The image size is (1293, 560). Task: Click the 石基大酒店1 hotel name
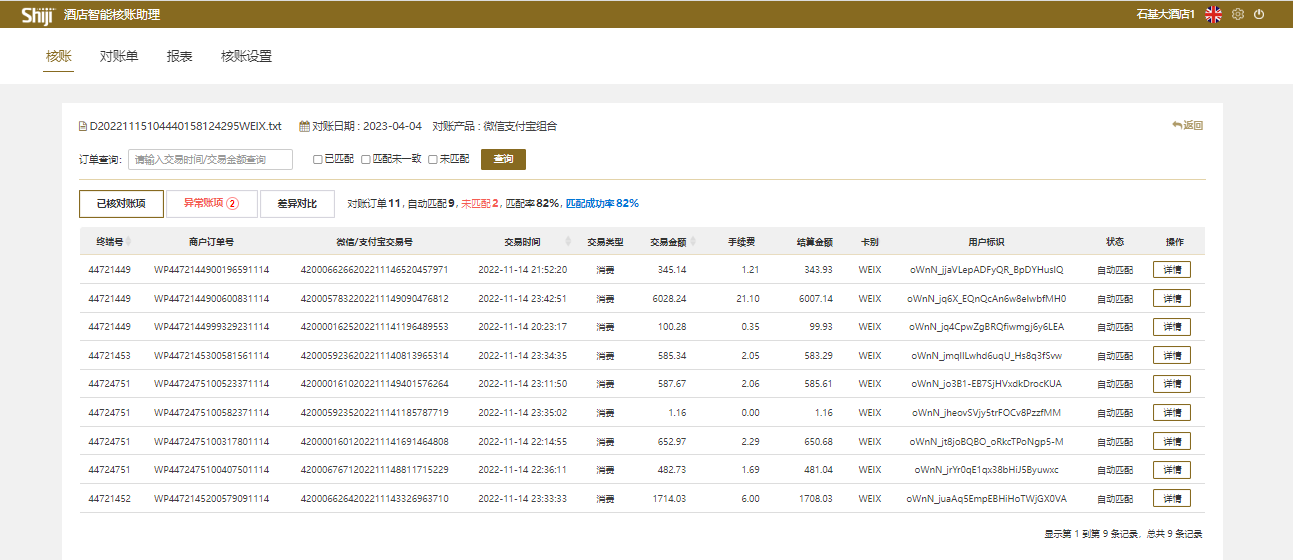coord(1166,14)
